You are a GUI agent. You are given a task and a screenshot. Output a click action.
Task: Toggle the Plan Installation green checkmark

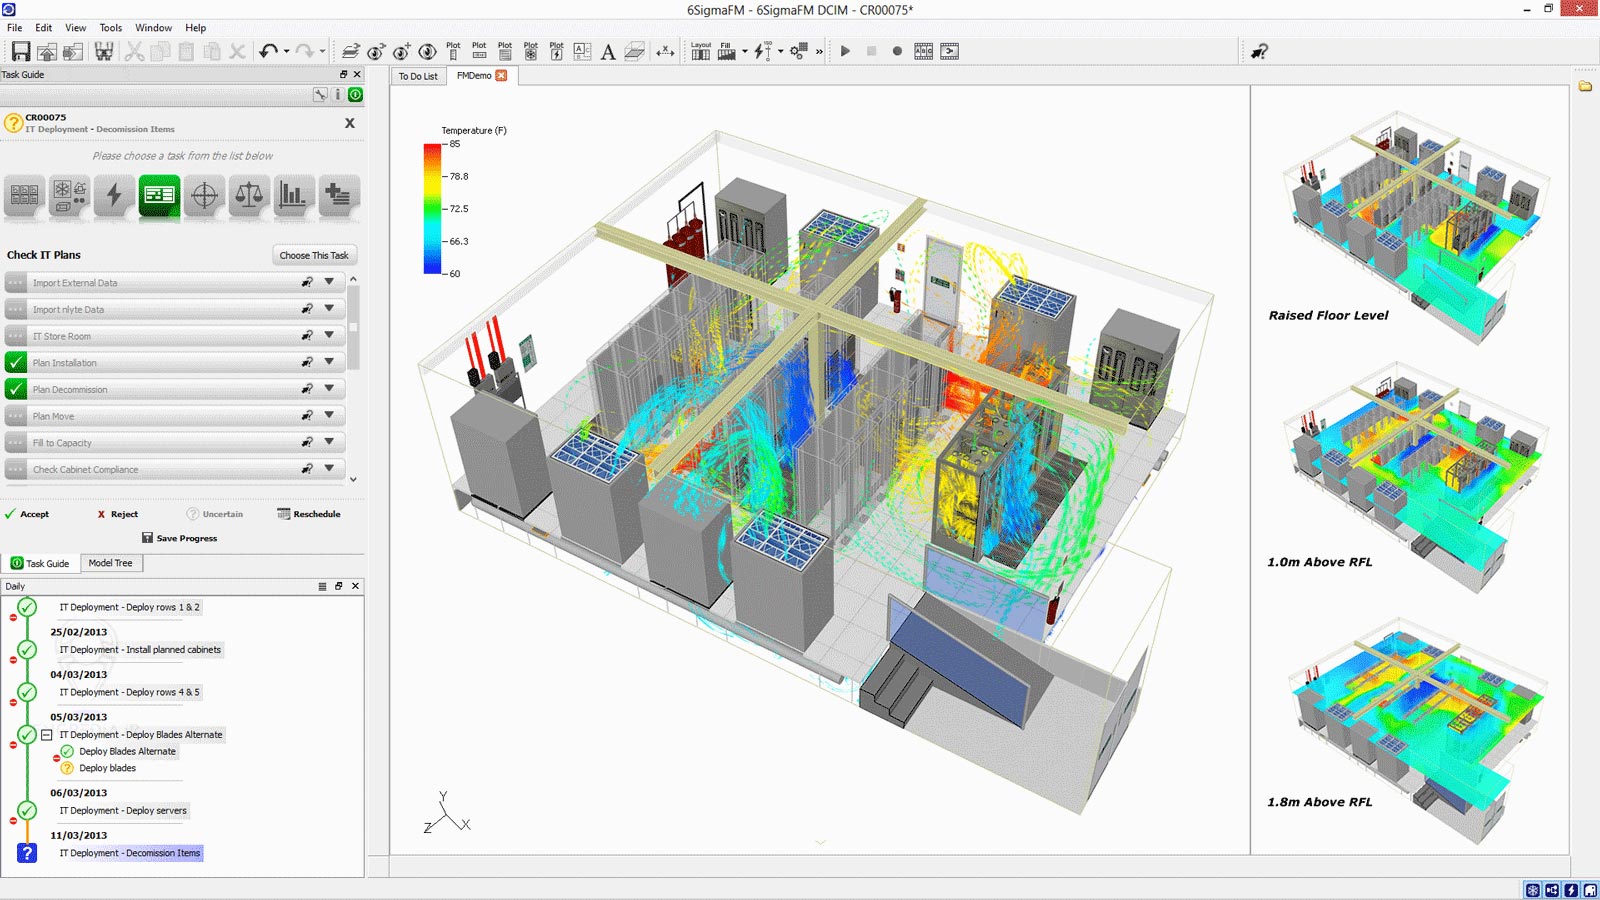[16, 363]
